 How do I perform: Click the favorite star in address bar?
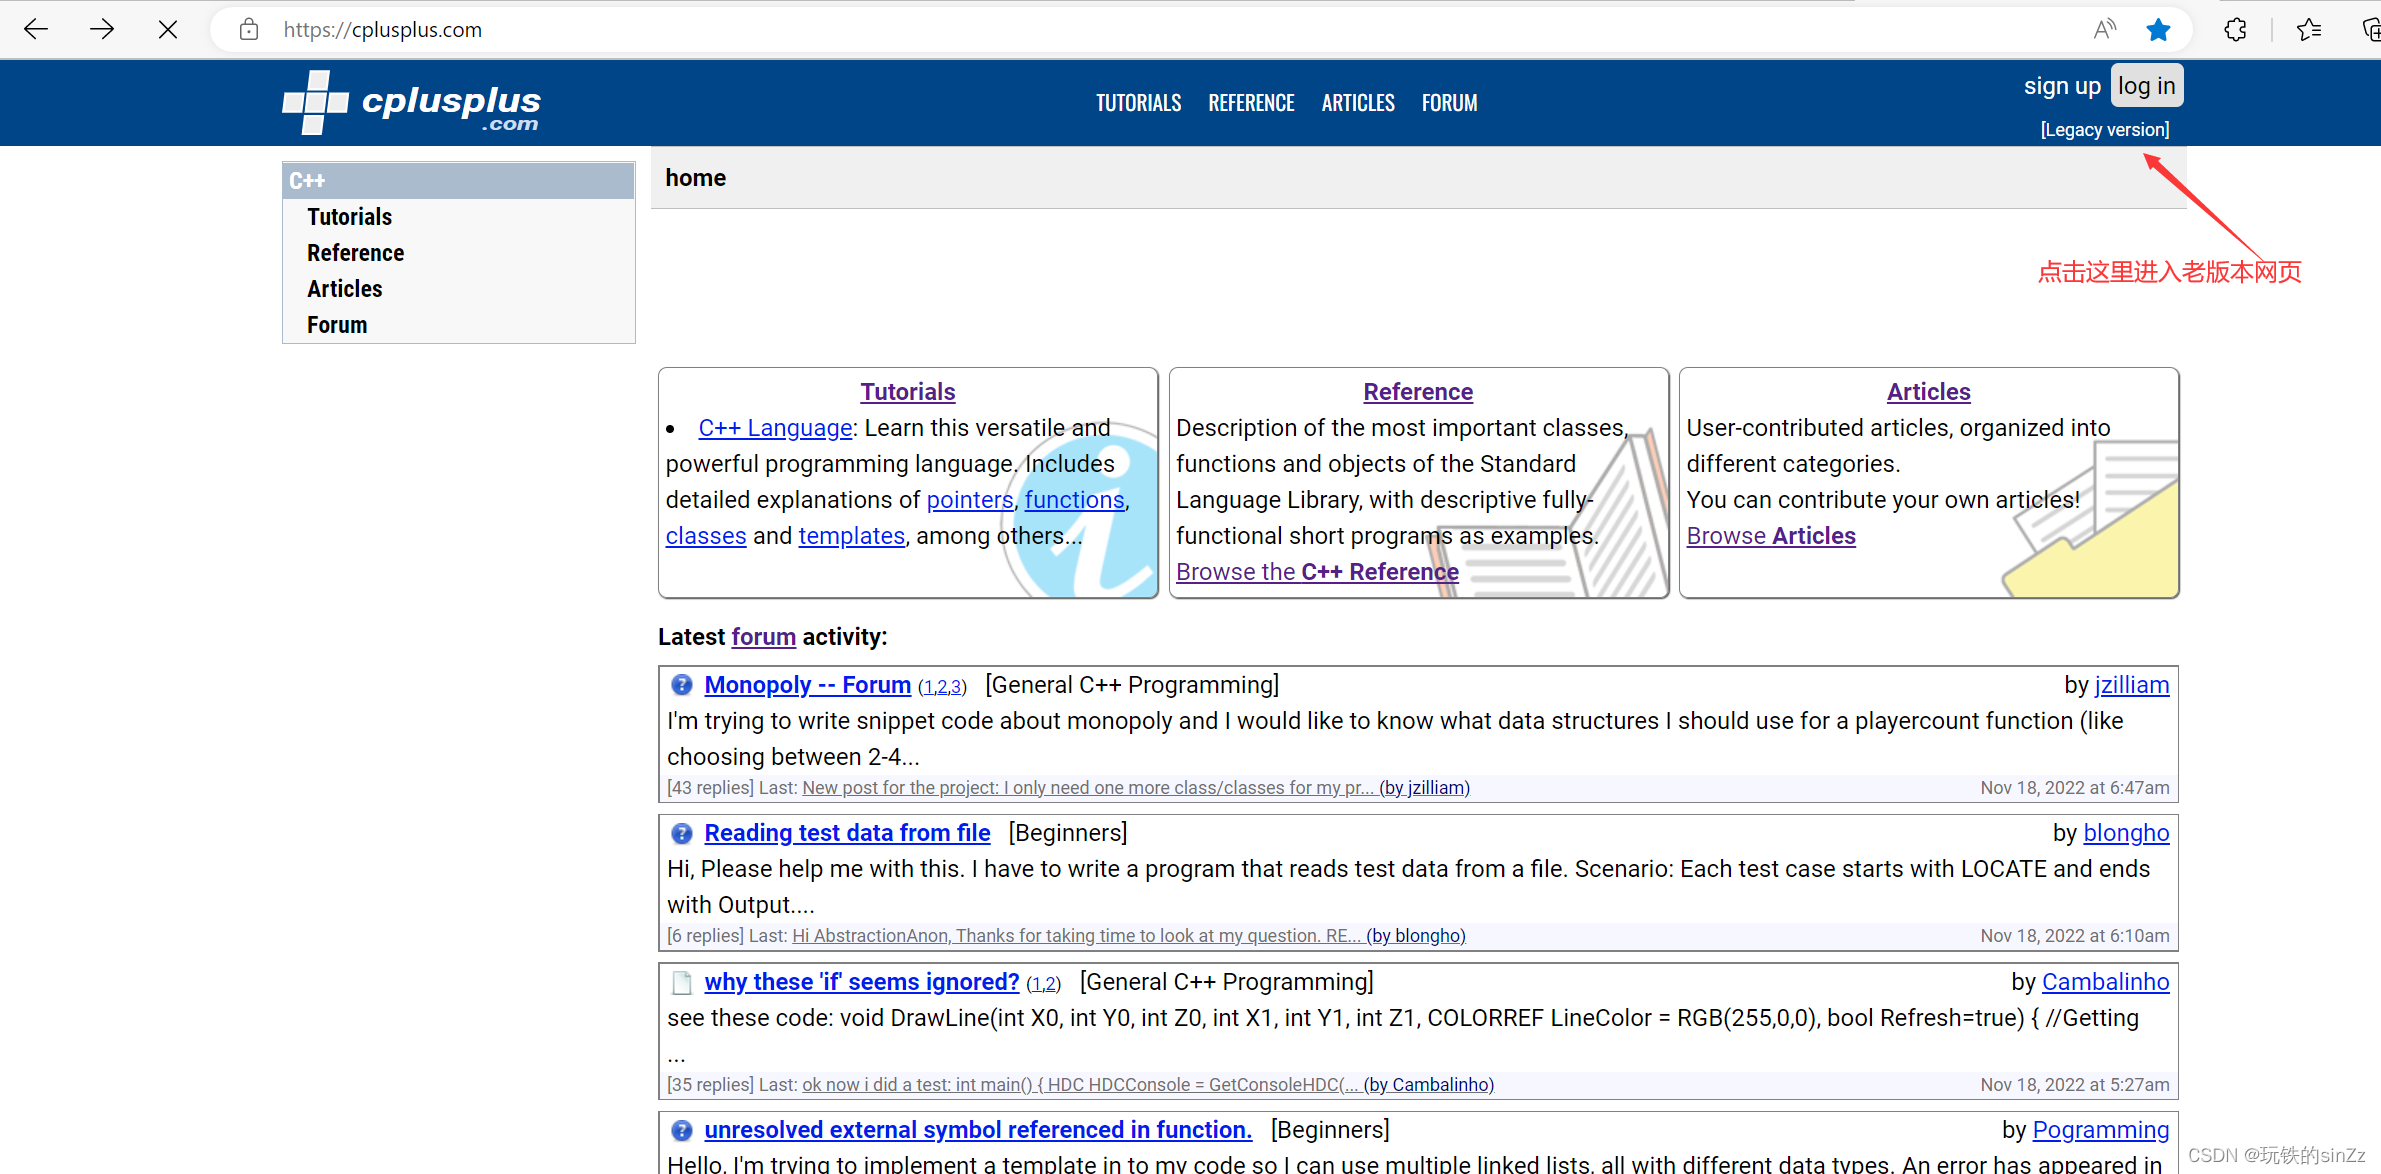pyautogui.click(x=2158, y=30)
